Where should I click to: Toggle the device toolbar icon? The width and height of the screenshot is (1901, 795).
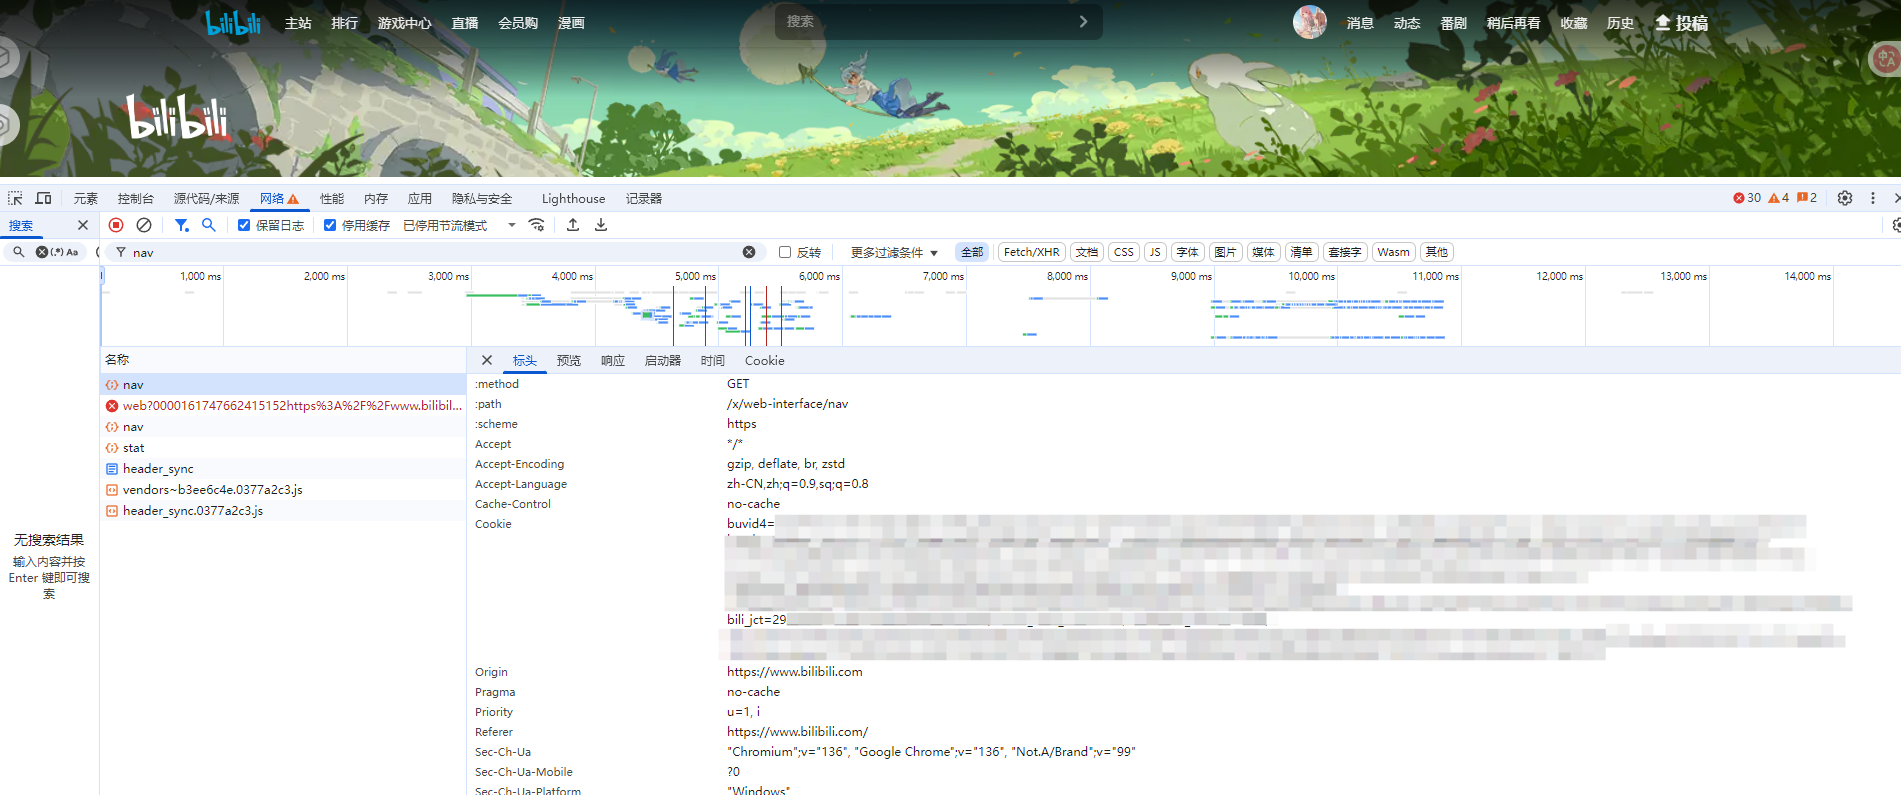point(43,198)
